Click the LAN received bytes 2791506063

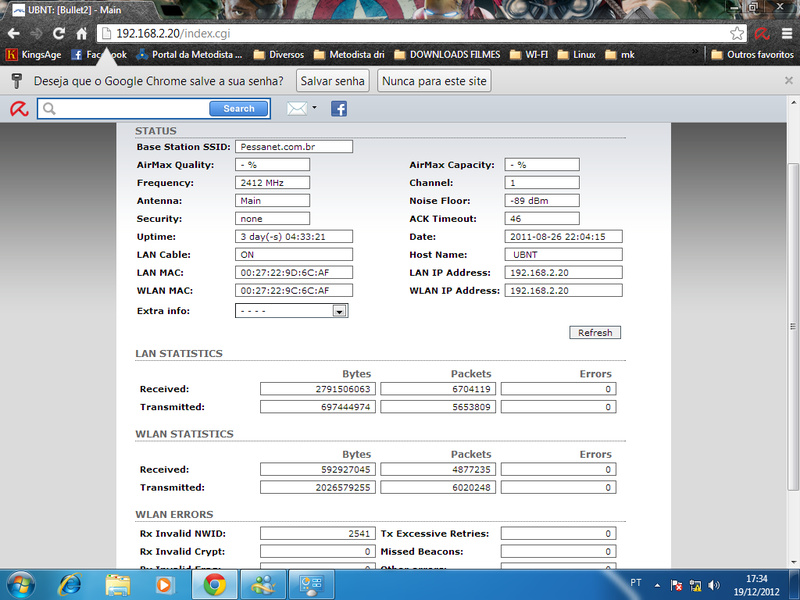(x=318, y=389)
